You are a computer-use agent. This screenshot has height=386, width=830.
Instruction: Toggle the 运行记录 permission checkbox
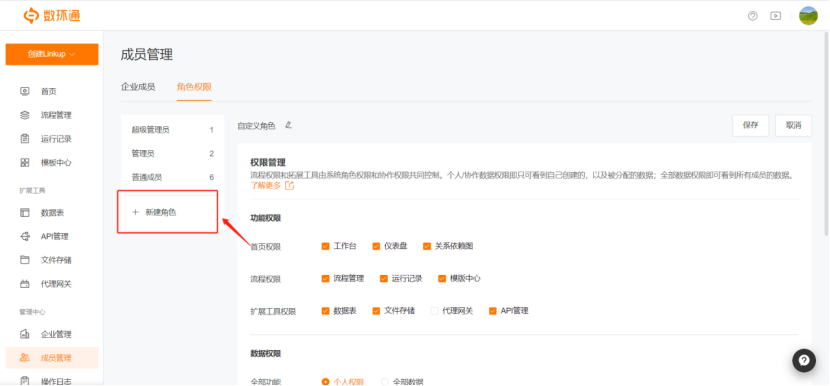[384, 279]
